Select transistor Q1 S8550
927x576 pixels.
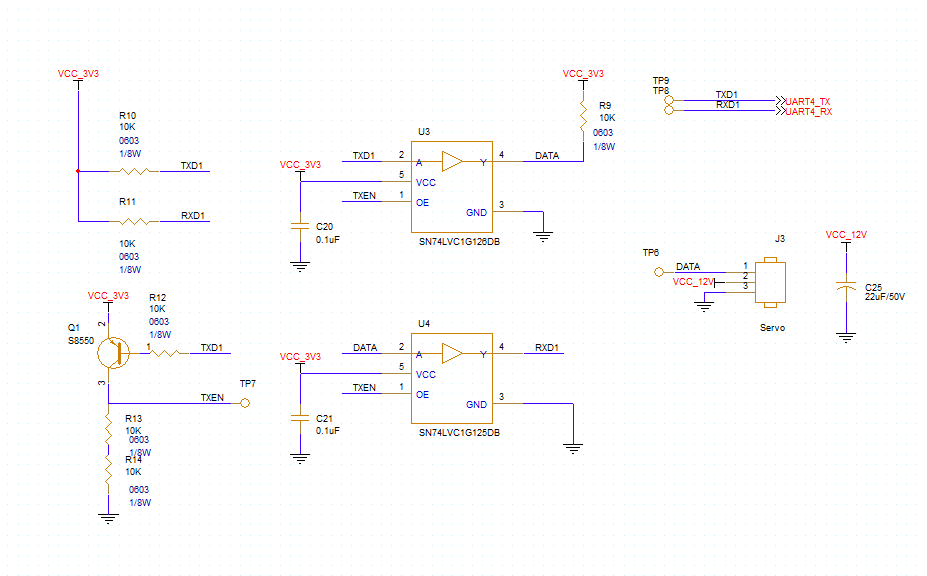(112, 352)
